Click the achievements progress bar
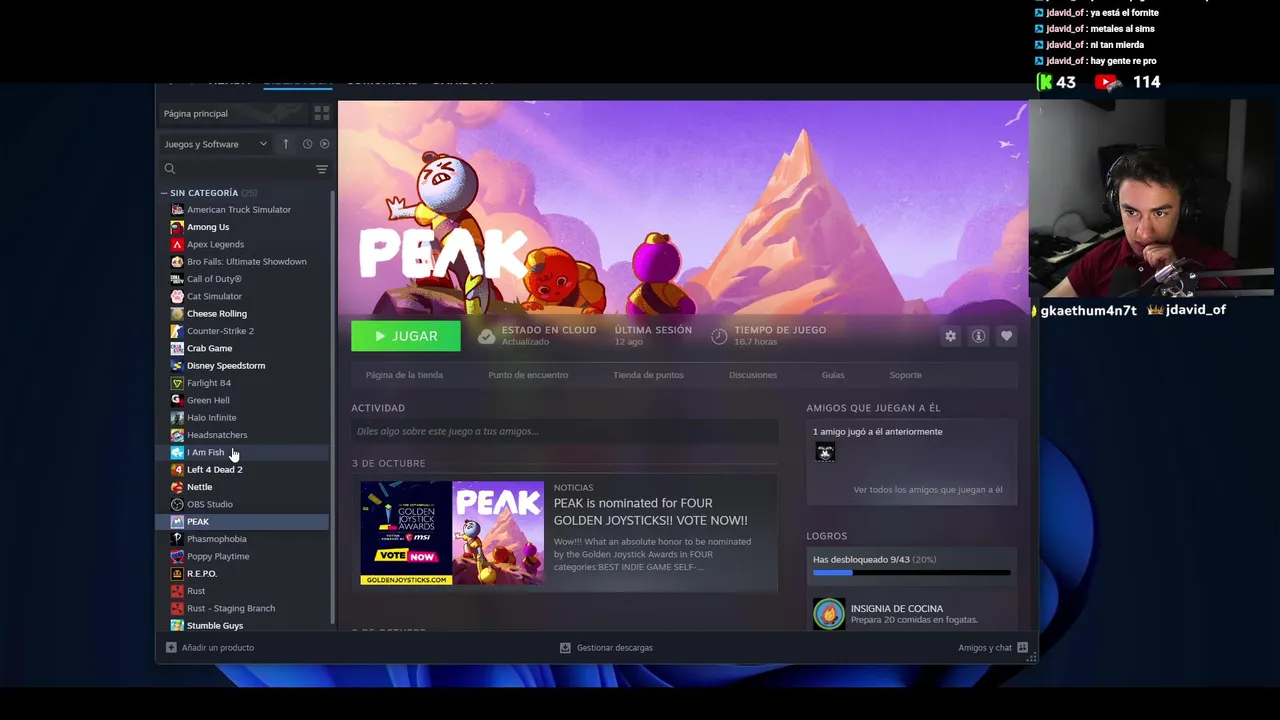 click(x=911, y=573)
